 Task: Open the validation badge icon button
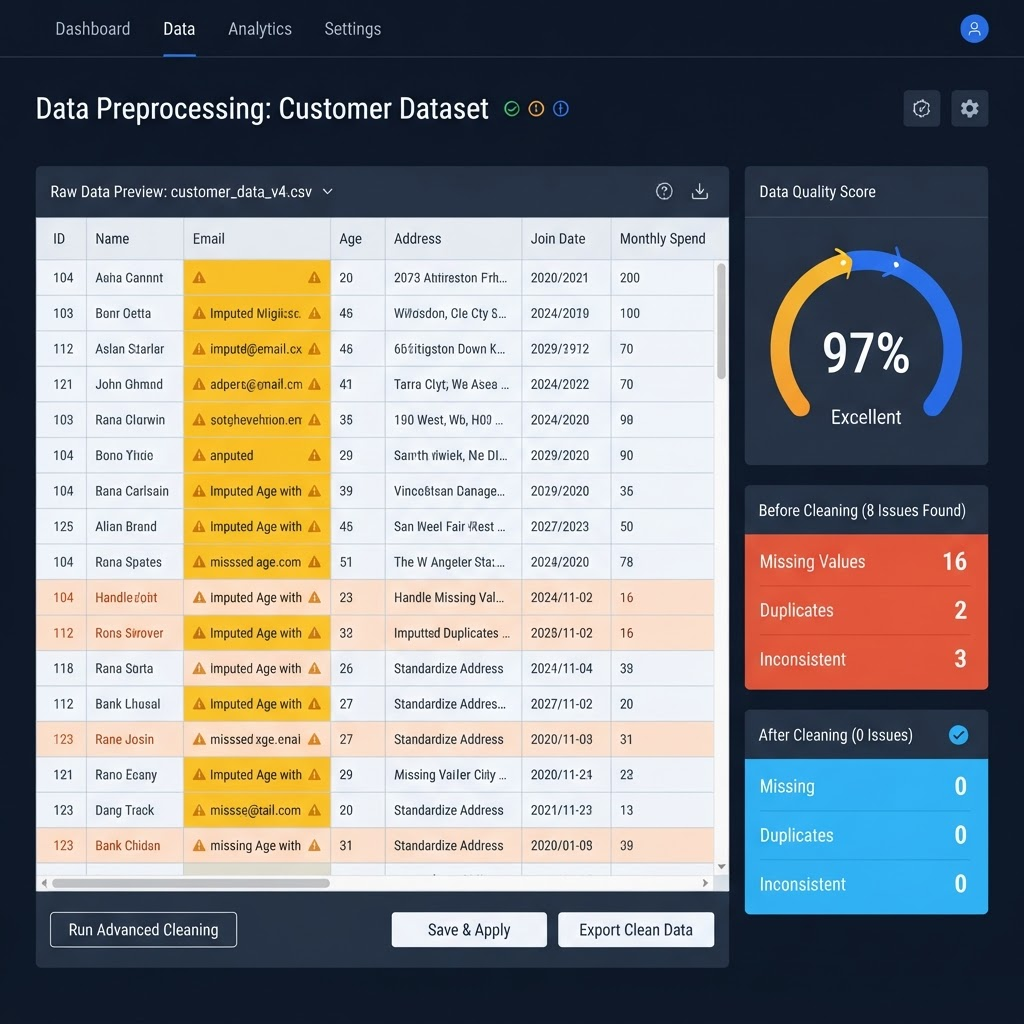coord(921,108)
